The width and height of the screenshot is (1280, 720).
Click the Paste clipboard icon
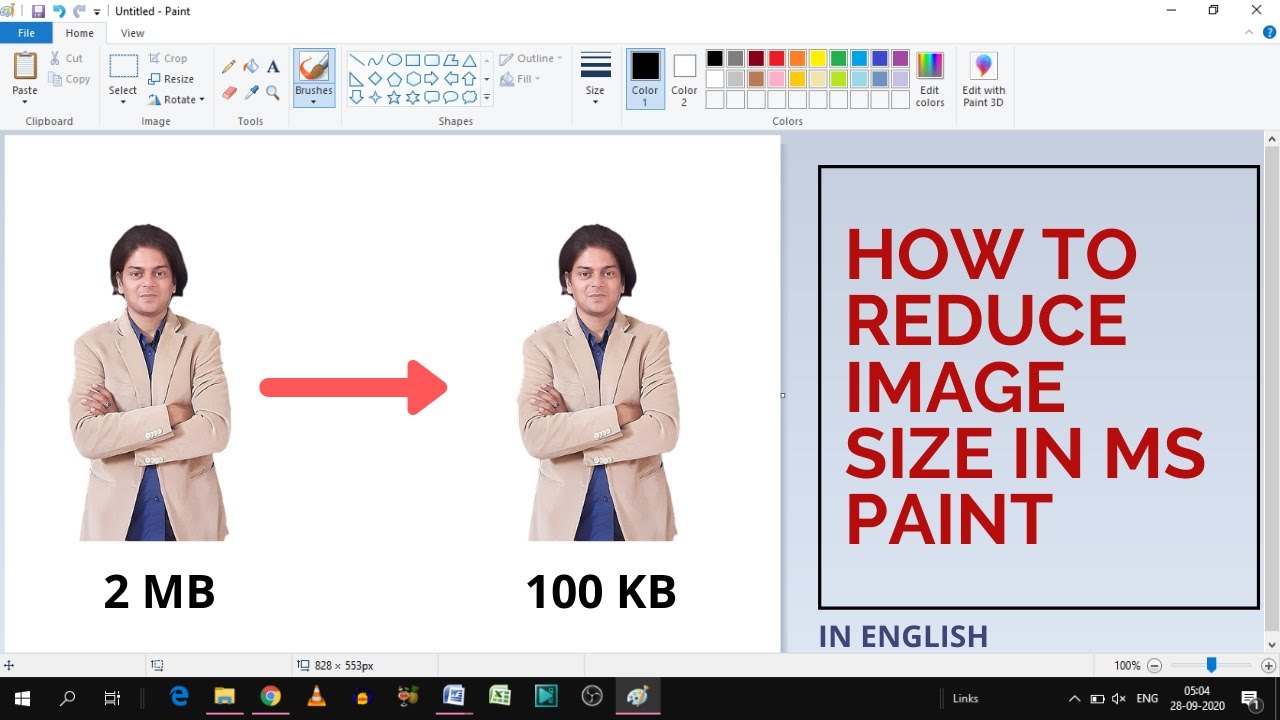pyautogui.click(x=25, y=66)
